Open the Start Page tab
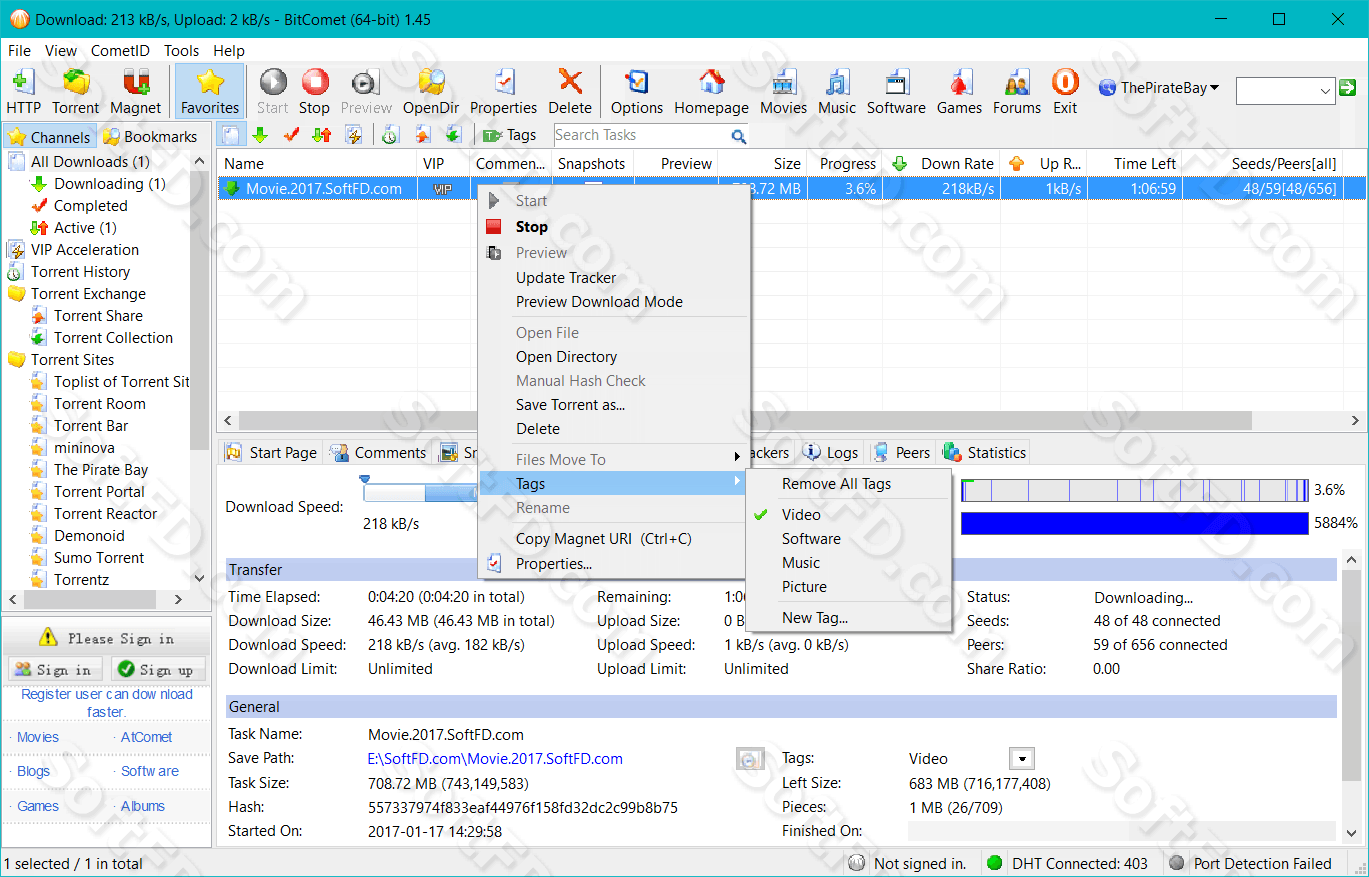Screen dimensions: 1369x877 tap(271, 453)
